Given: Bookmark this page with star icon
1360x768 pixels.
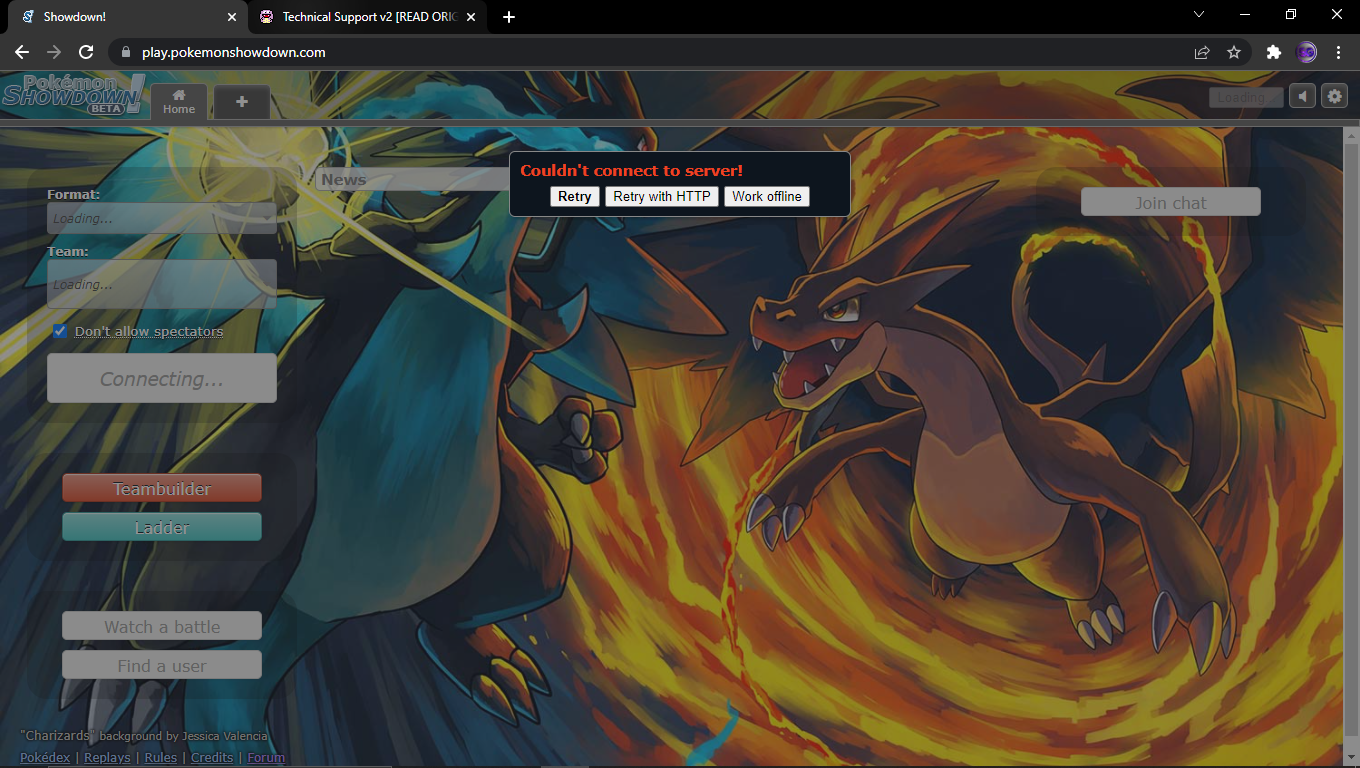Looking at the screenshot, I should click(1234, 52).
